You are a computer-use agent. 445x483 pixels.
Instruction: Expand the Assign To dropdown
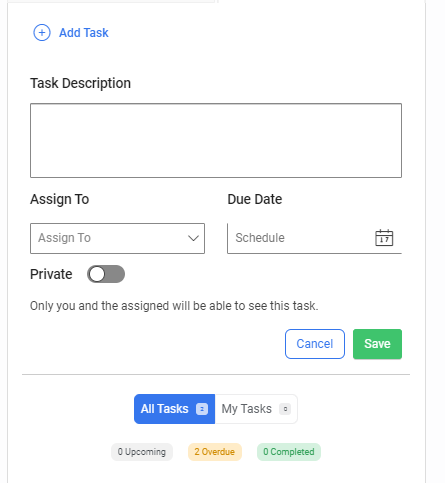click(x=117, y=238)
